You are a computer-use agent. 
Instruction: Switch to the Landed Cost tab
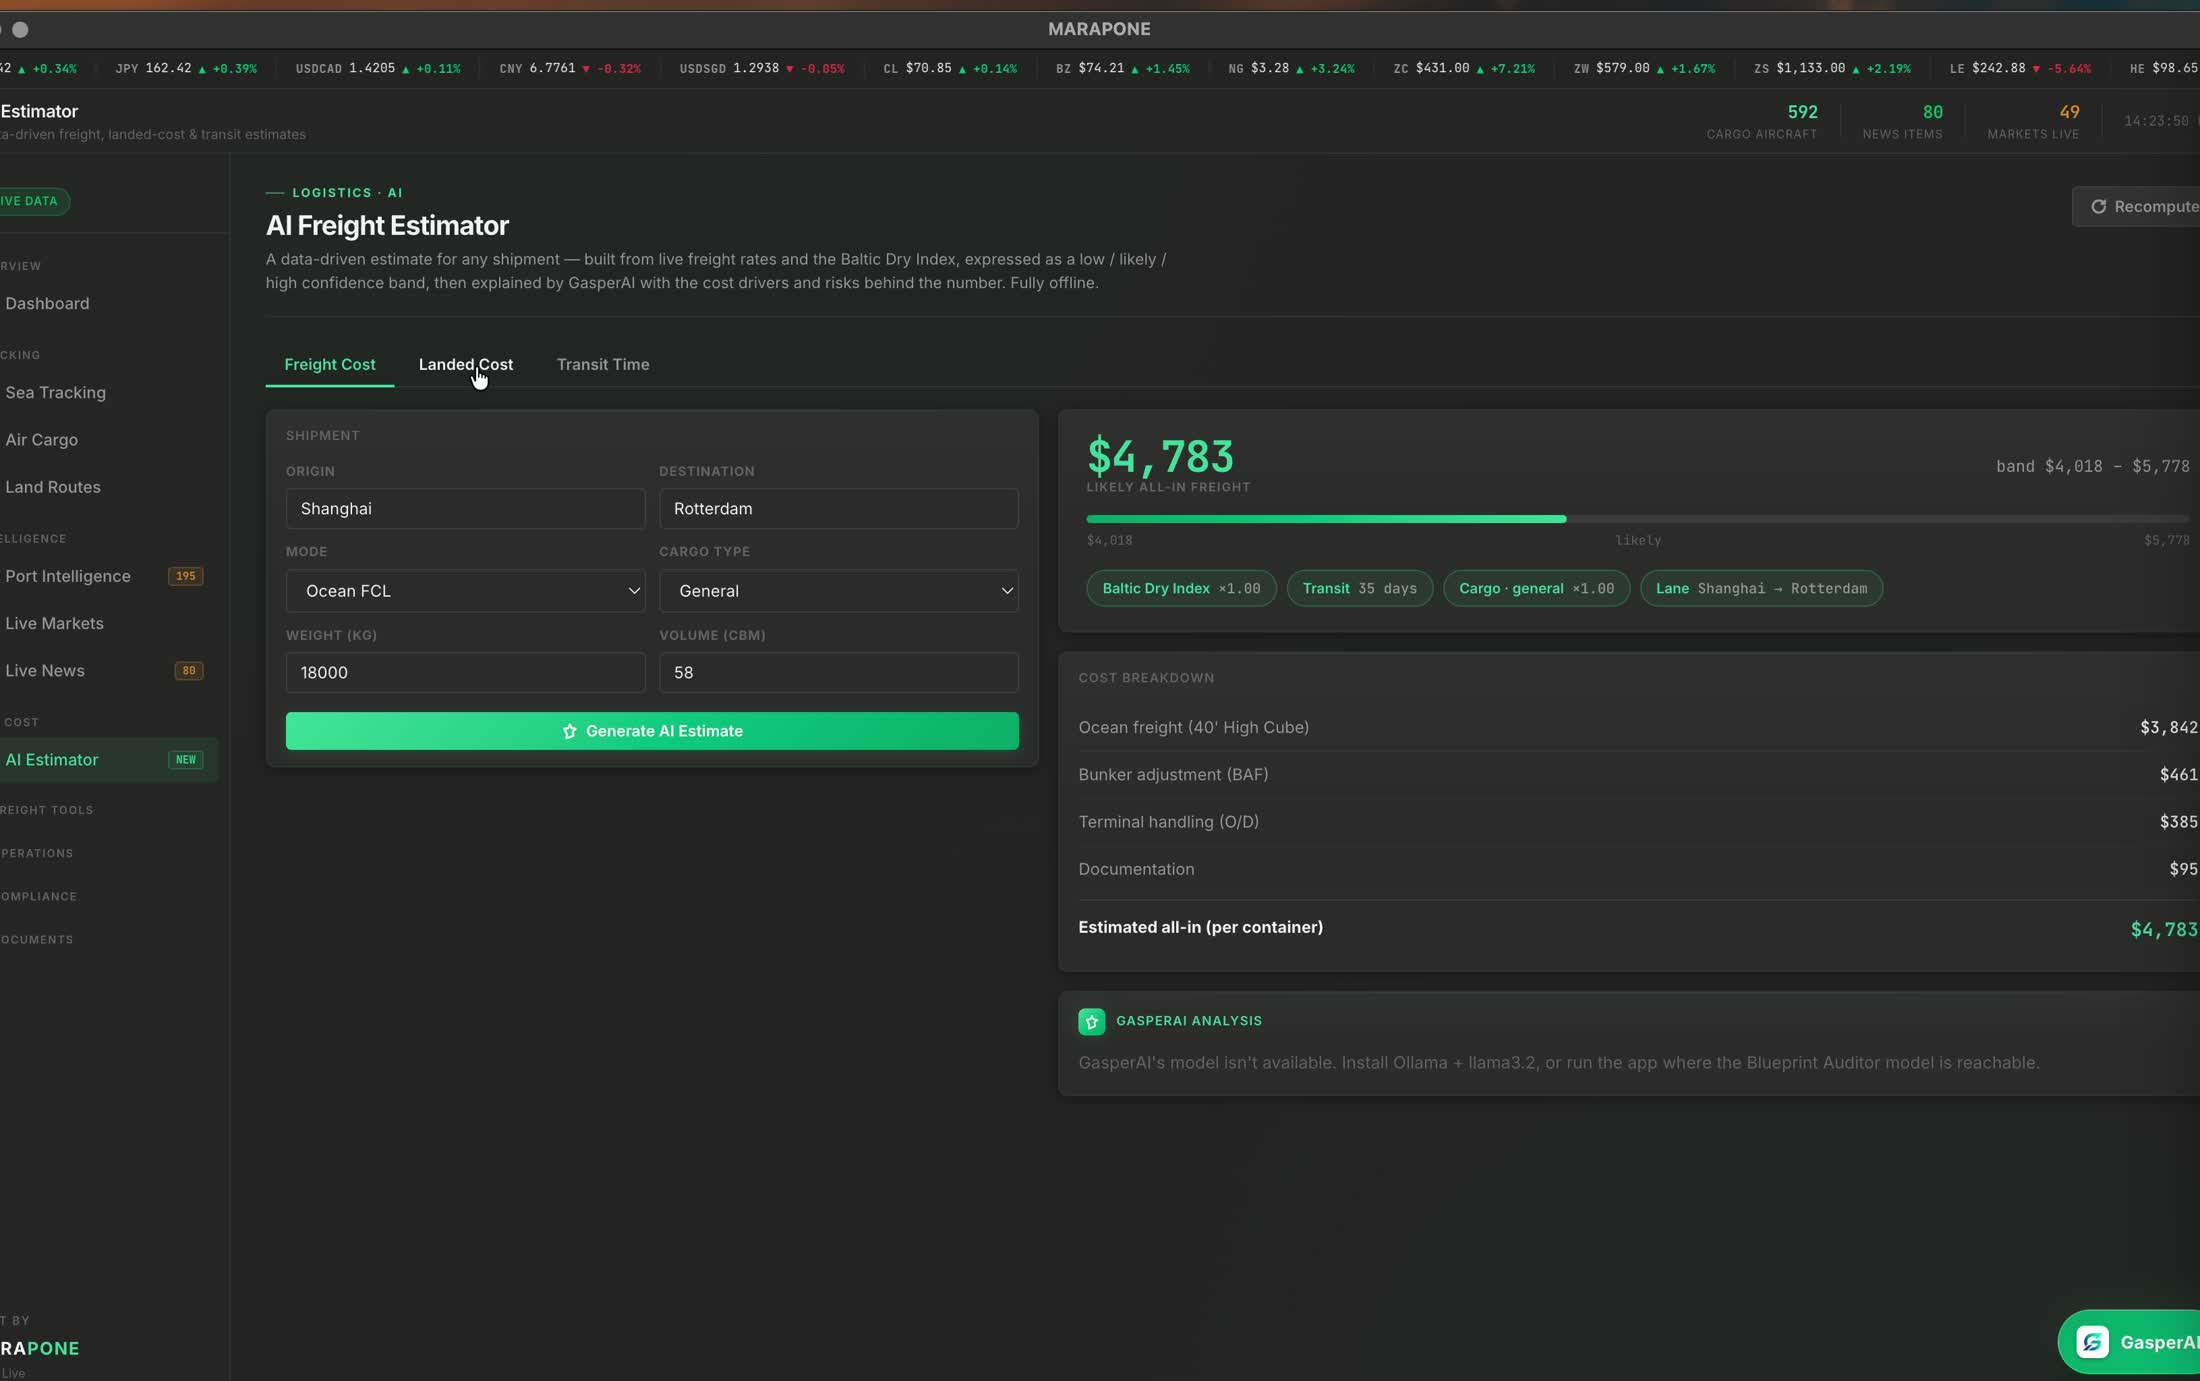tap(466, 364)
